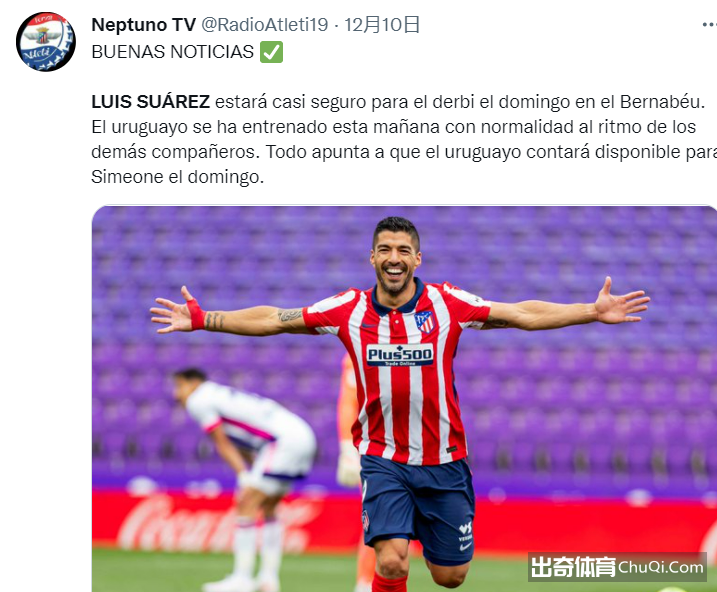Click the Plus500 sponsor logo on the shirt
Screen dimensions: 717x592
400,355
